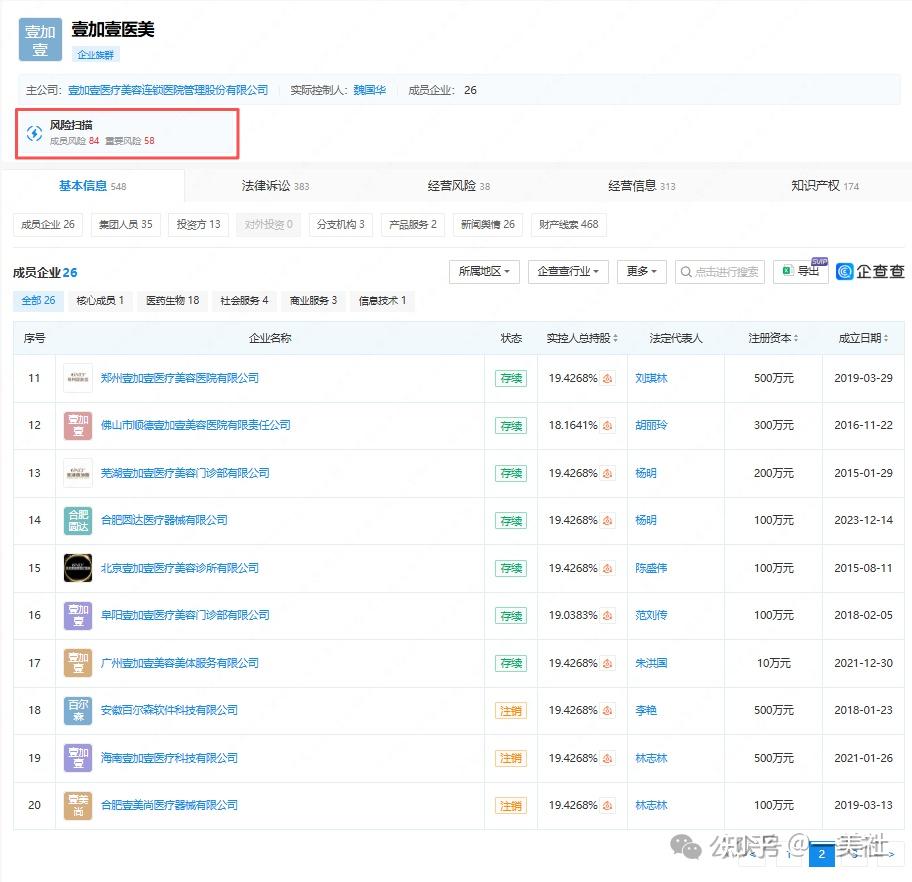Click the 郑州壹加壹医疗美容医院 company logo
This screenshot has width=912, height=882.
[x=78, y=378]
